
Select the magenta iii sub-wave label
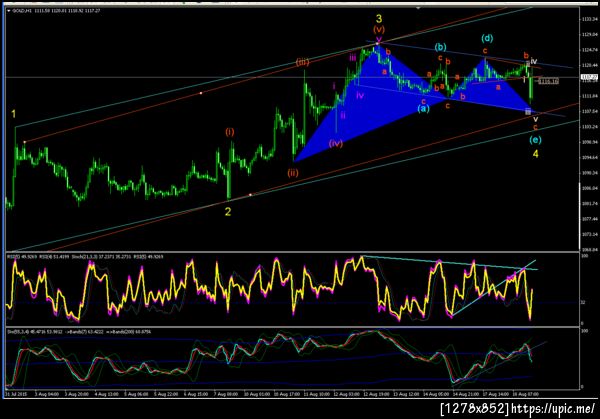[352, 58]
